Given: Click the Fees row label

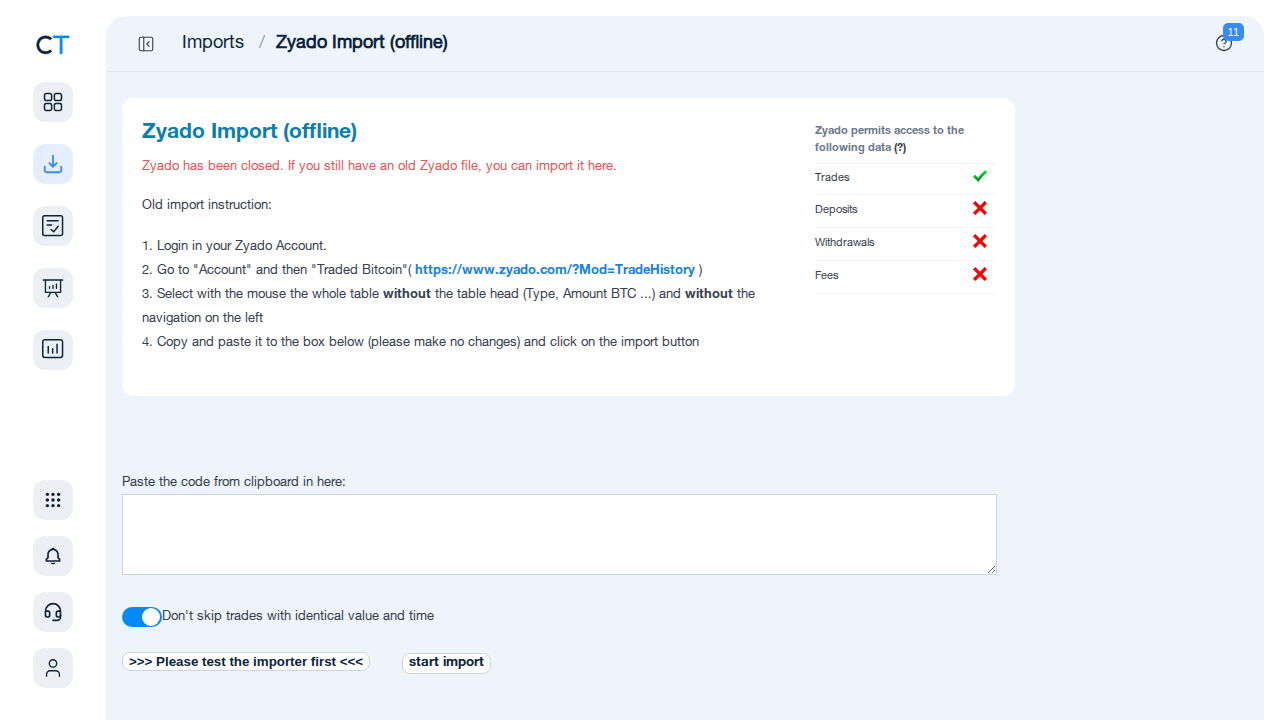Looking at the screenshot, I should coord(827,275).
